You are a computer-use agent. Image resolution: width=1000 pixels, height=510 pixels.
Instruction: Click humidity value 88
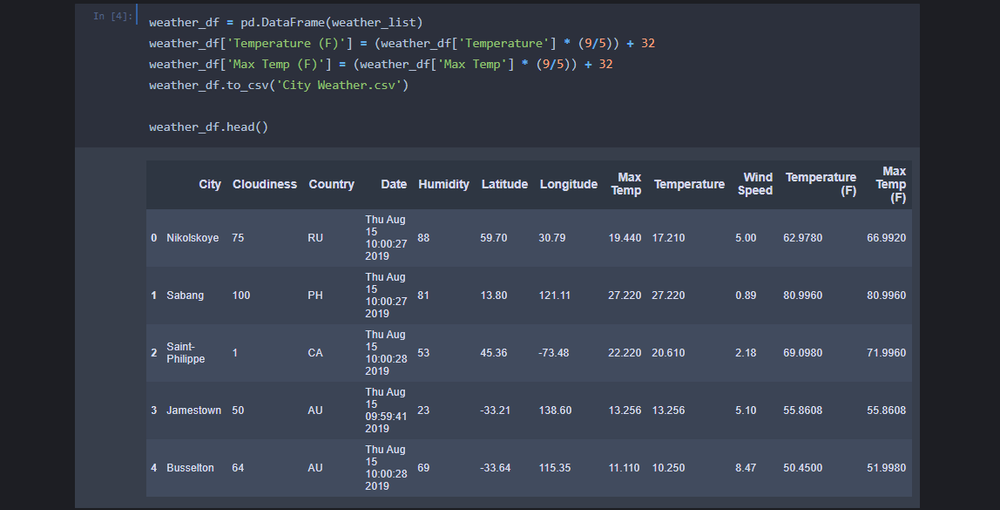(423, 238)
